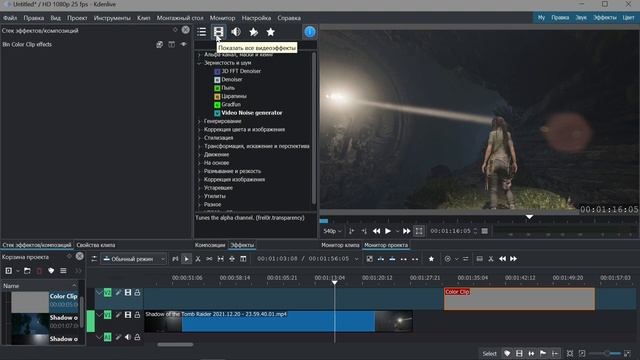Image resolution: width=640 pixels, height=360 pixels.
Task: Toggle marker comments flag in status bar
Action: point(543,353)
